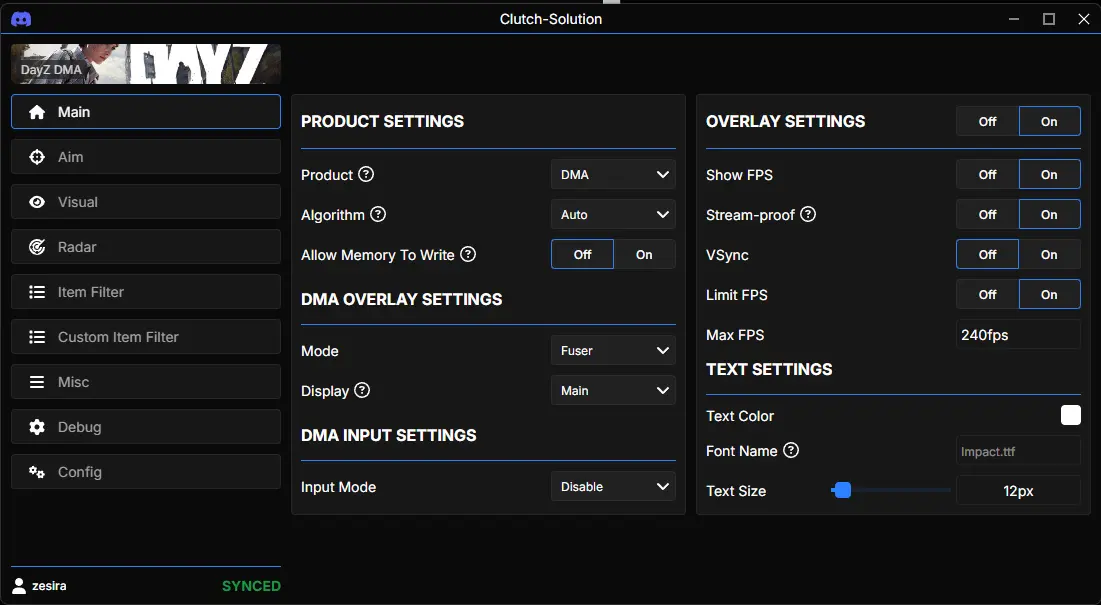Click the Algorithm help question mark

point(378,214)
